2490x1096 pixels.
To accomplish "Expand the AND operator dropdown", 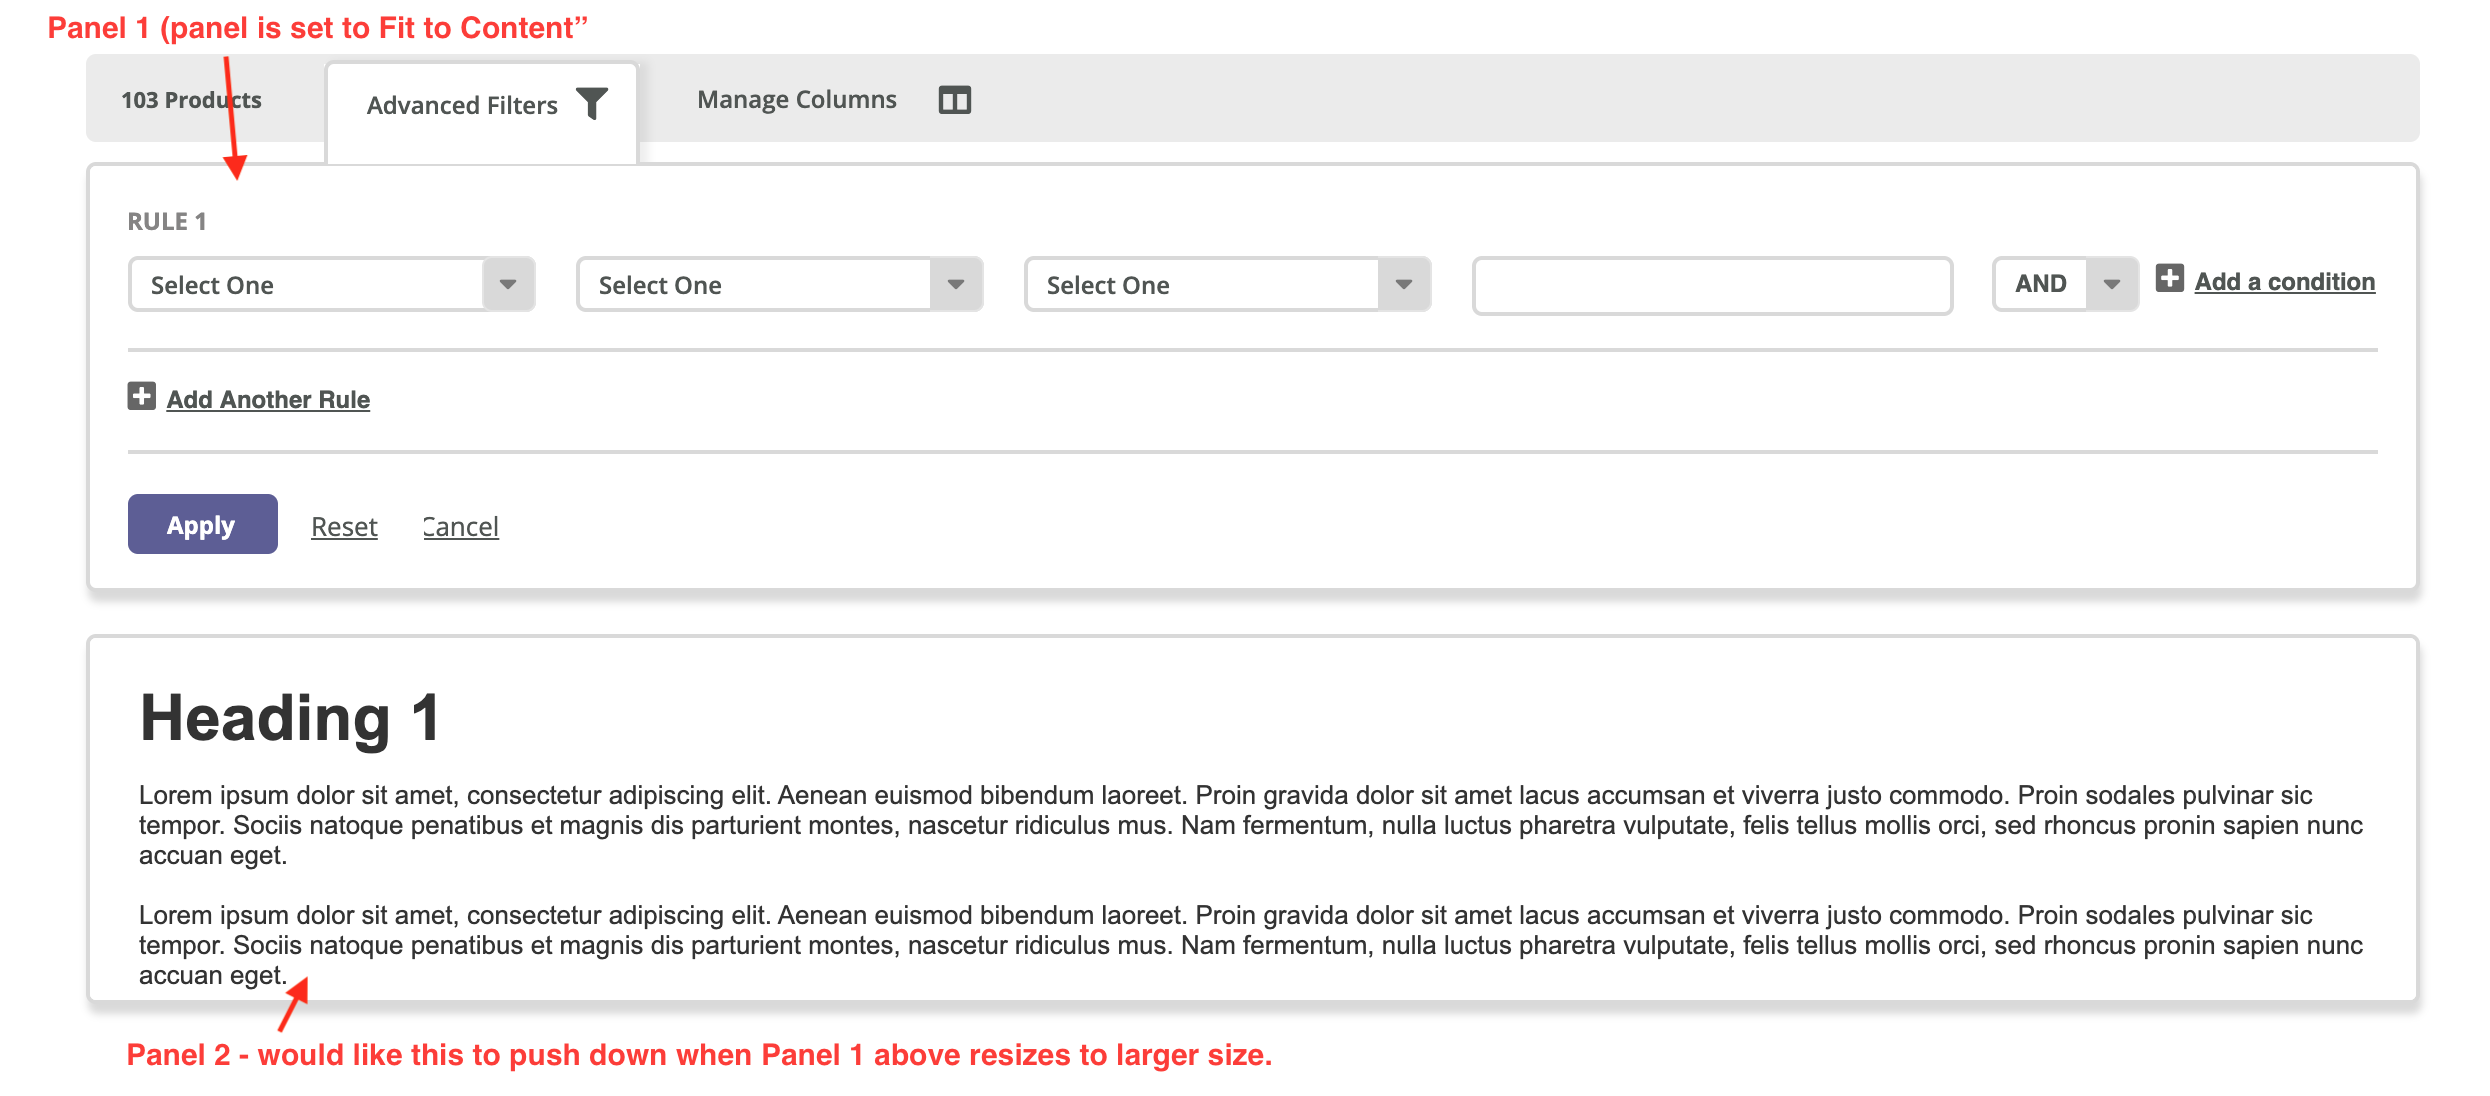I will click(2111, 285).
